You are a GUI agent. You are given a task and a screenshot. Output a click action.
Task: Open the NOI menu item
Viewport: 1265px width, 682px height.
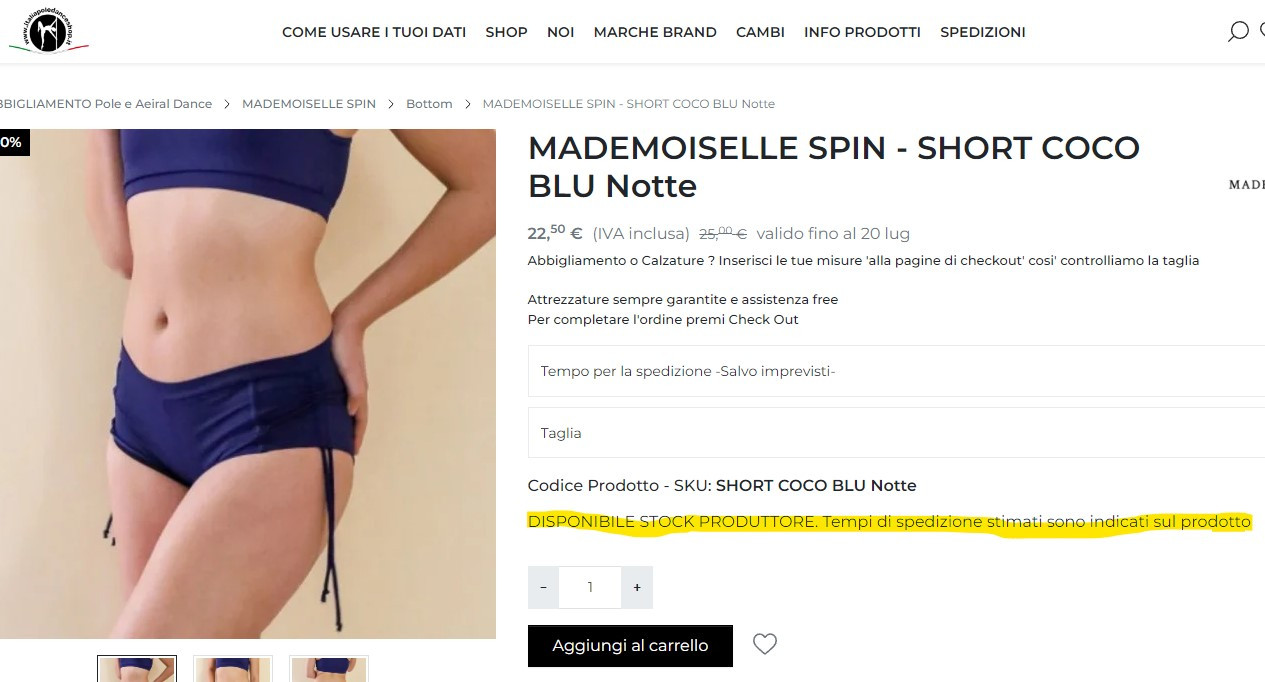[560, 32]
